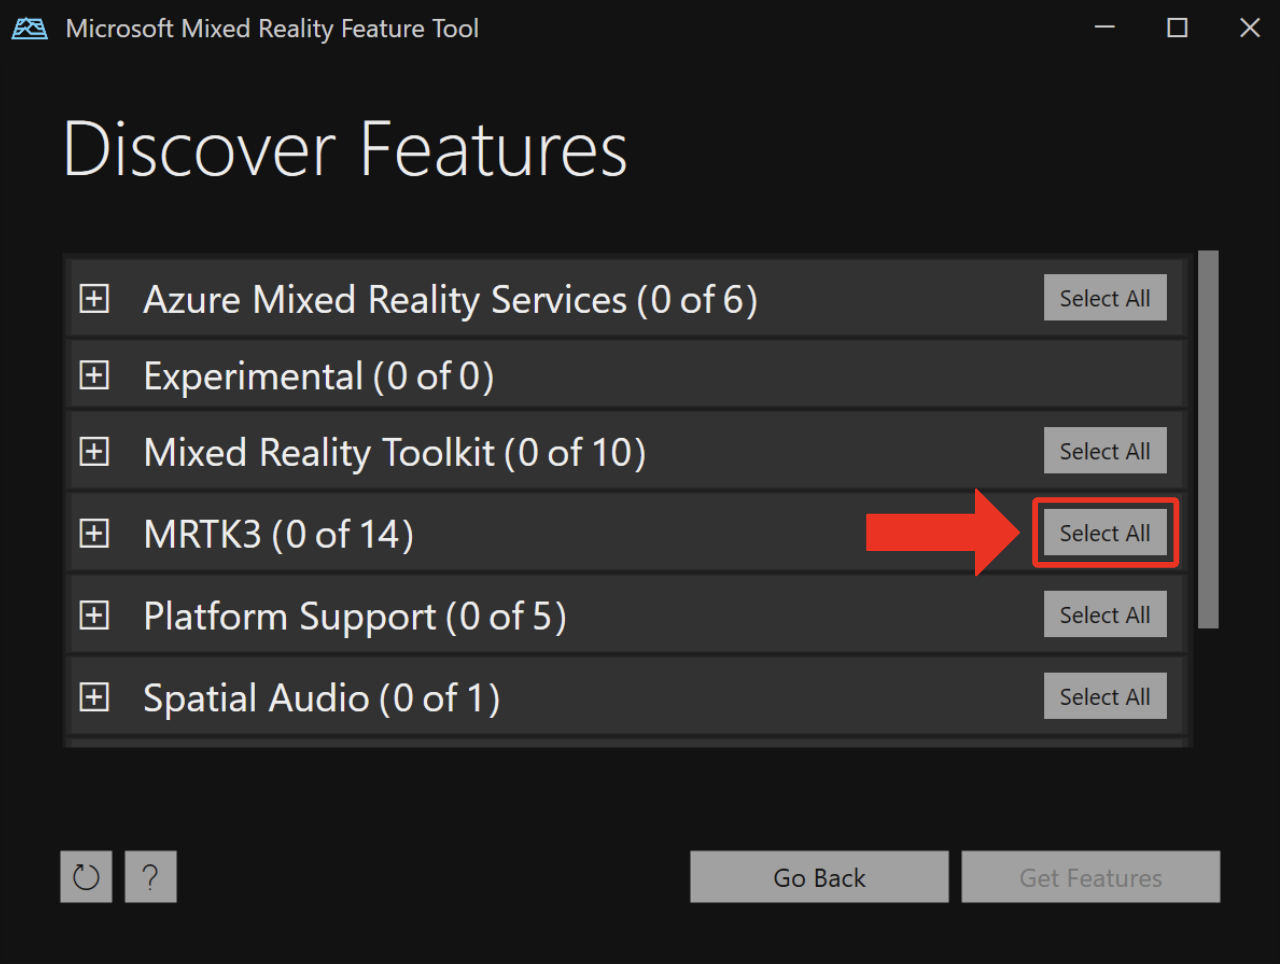Select All Platform Support features
Screen dimensions: 1280x964
coord(1105,615)
